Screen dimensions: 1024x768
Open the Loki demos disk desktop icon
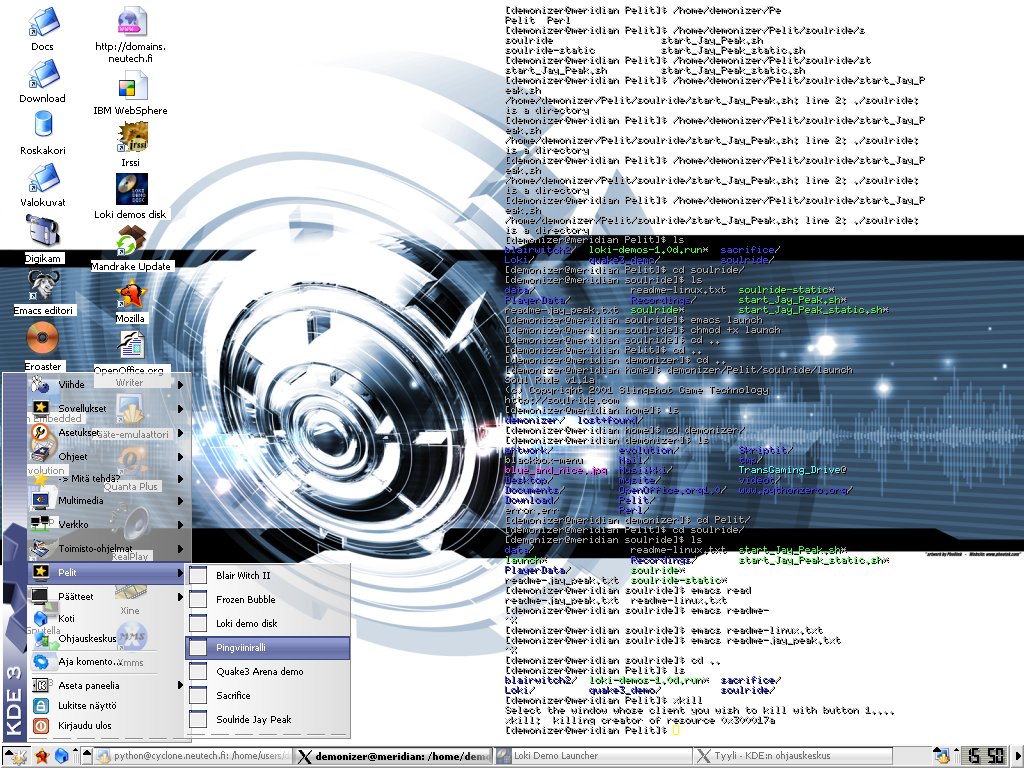click(131, 189)
